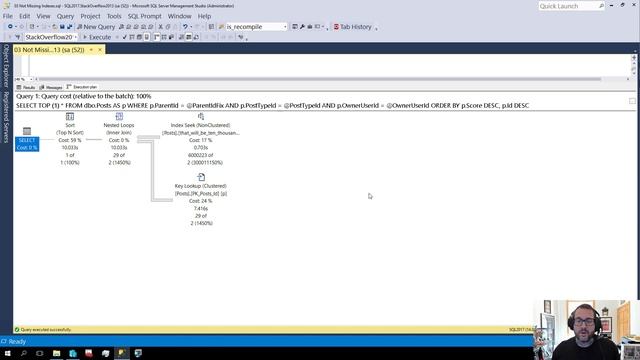
Task: Open the Object Explorer side panel
Action: coord(6,66)
